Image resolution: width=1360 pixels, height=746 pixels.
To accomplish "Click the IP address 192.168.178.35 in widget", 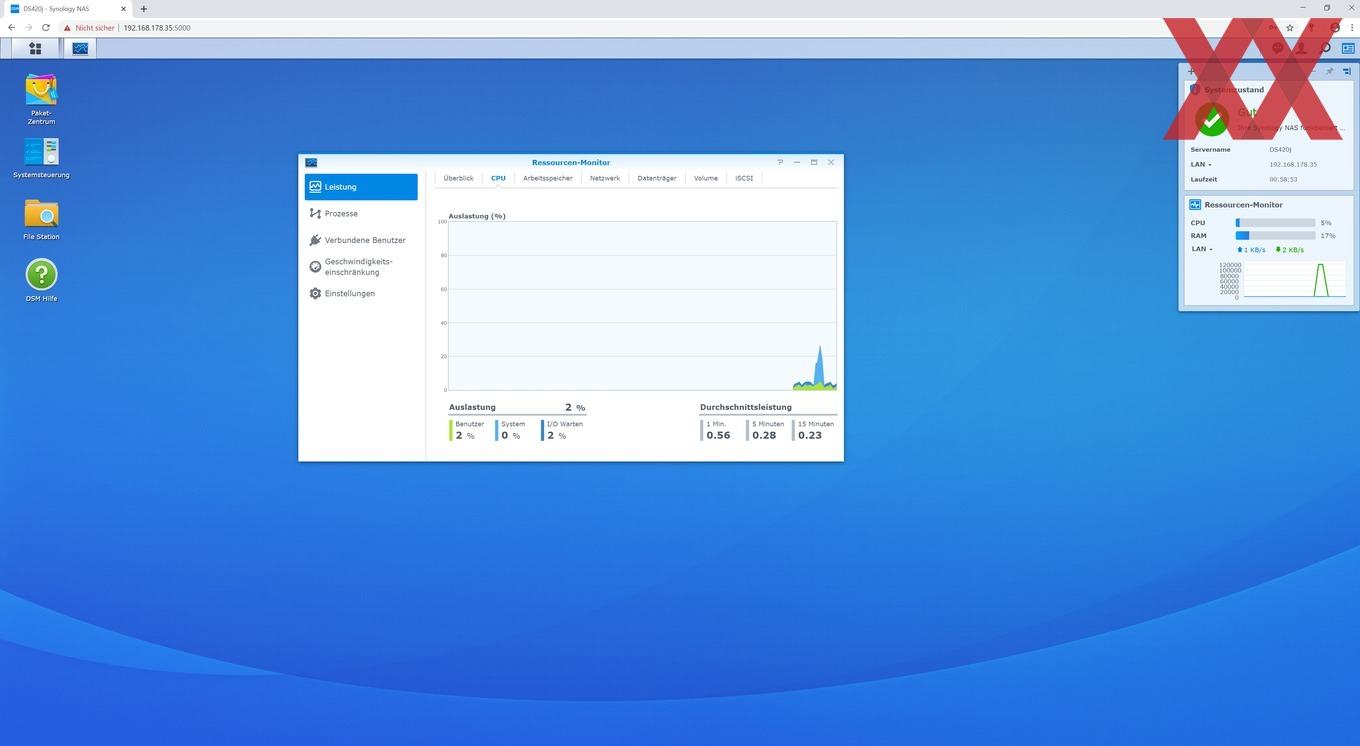I will (x=1293, y=164).
